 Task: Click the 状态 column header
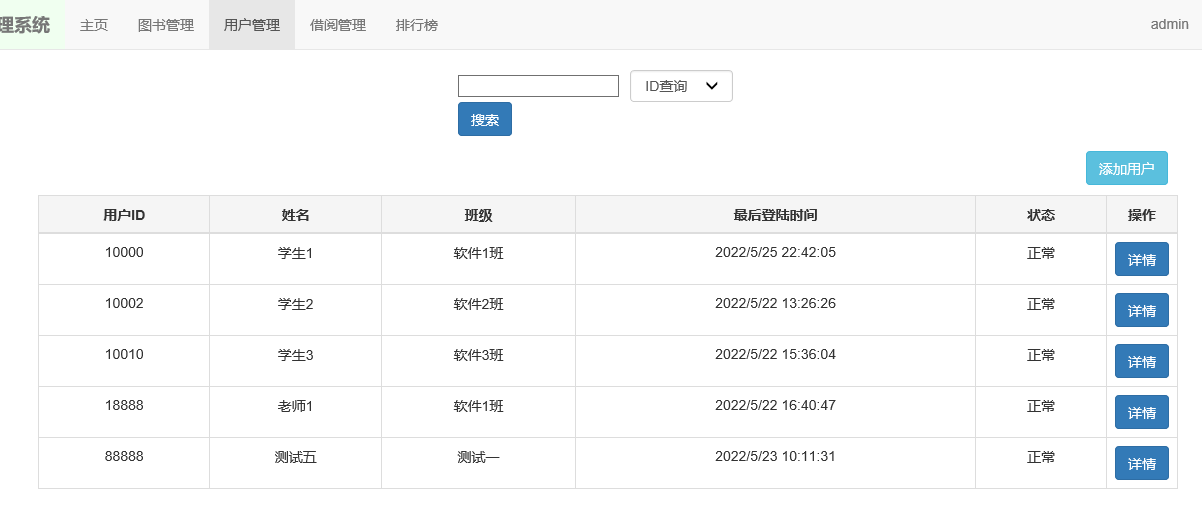coord(1041,214)
